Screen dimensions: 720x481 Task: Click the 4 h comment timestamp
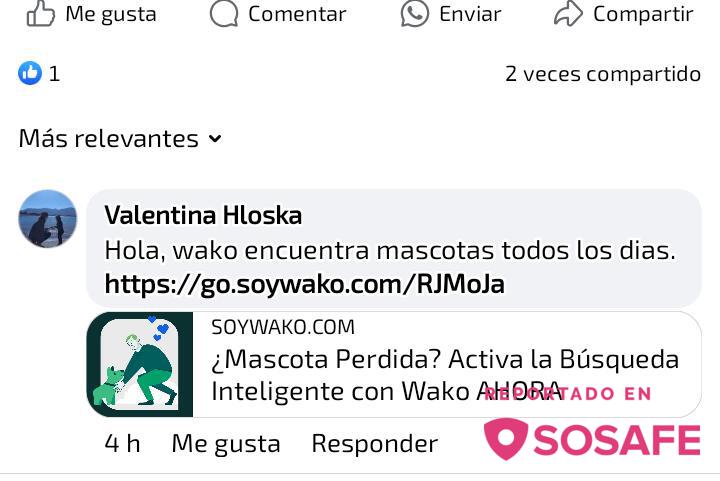(122, 444)
